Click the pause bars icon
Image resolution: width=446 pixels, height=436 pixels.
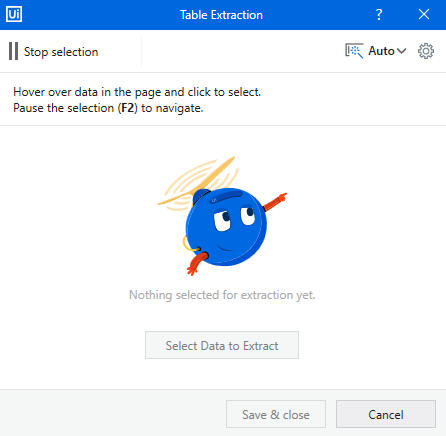coord(13,51)
